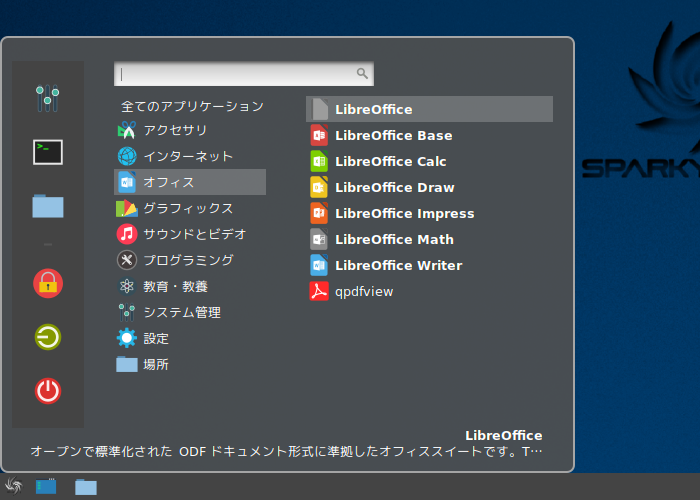
Task: Select the インターネット category
Action: 190,156
